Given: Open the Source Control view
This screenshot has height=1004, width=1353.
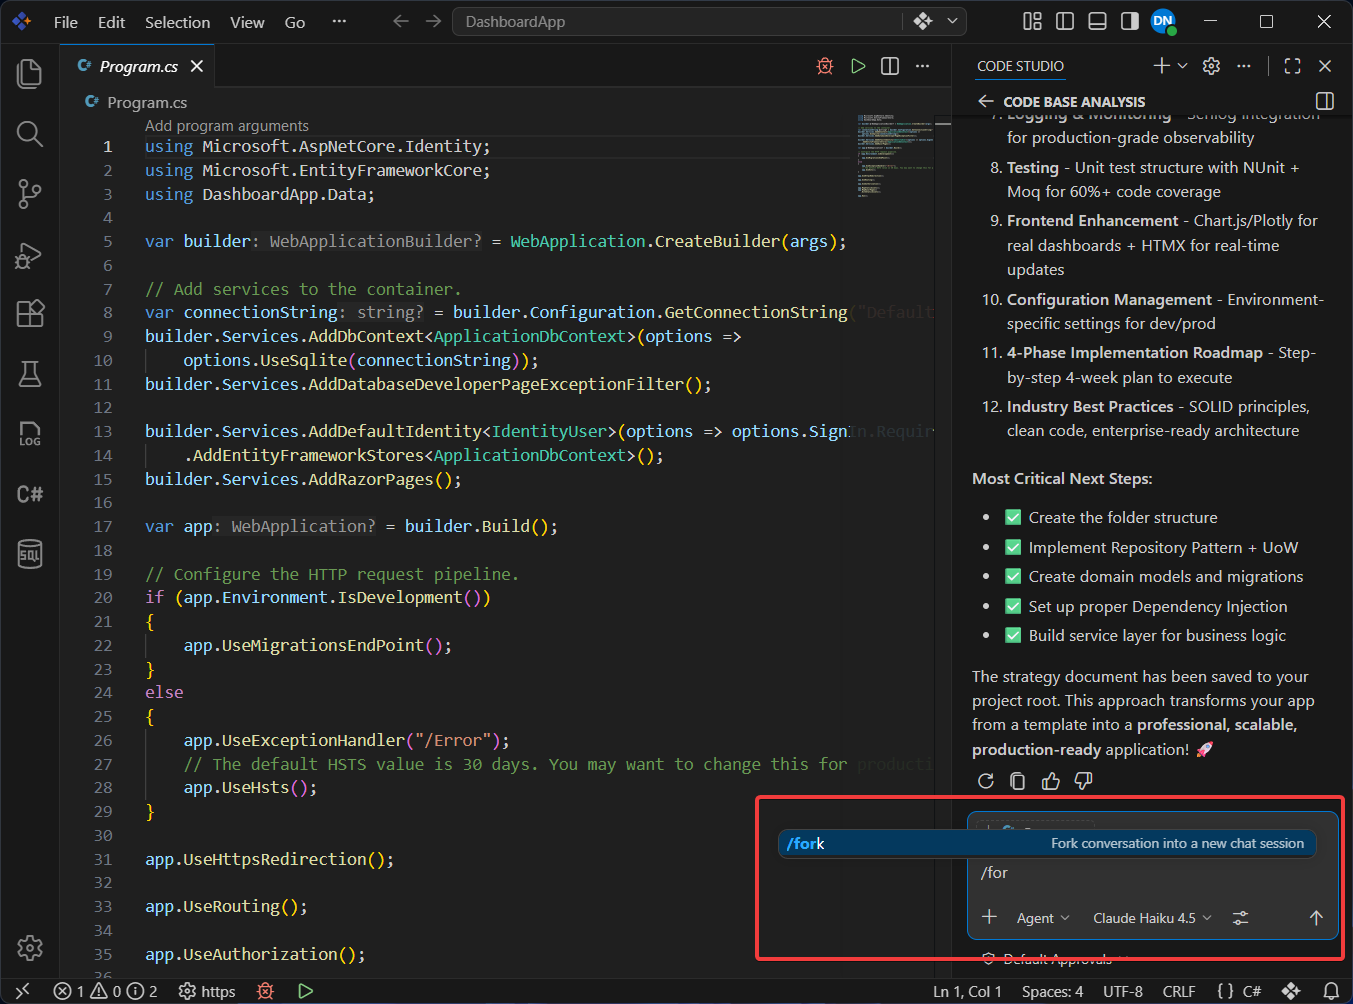Looking at the screenshot, I should (30, 193).
